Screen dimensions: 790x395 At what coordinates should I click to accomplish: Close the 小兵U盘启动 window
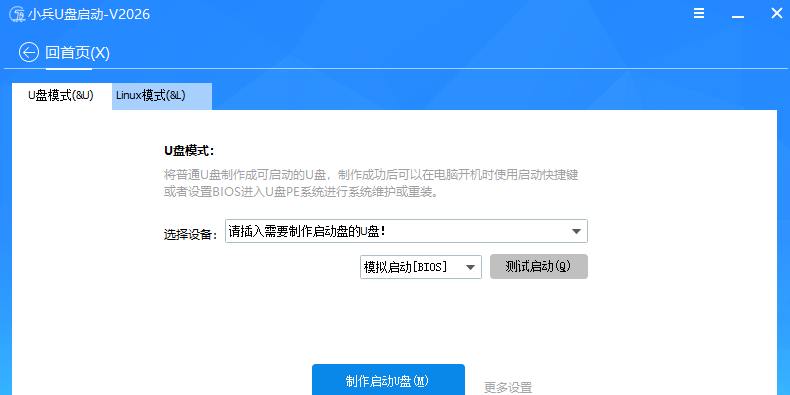776,14
